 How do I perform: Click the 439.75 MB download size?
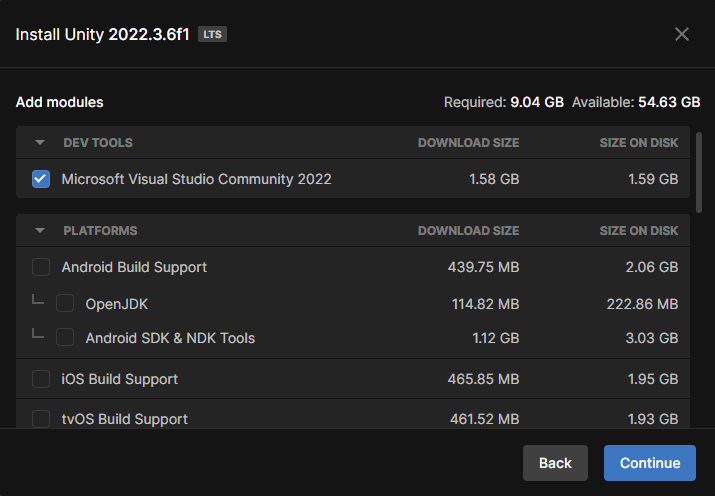(x=483, y=267)
